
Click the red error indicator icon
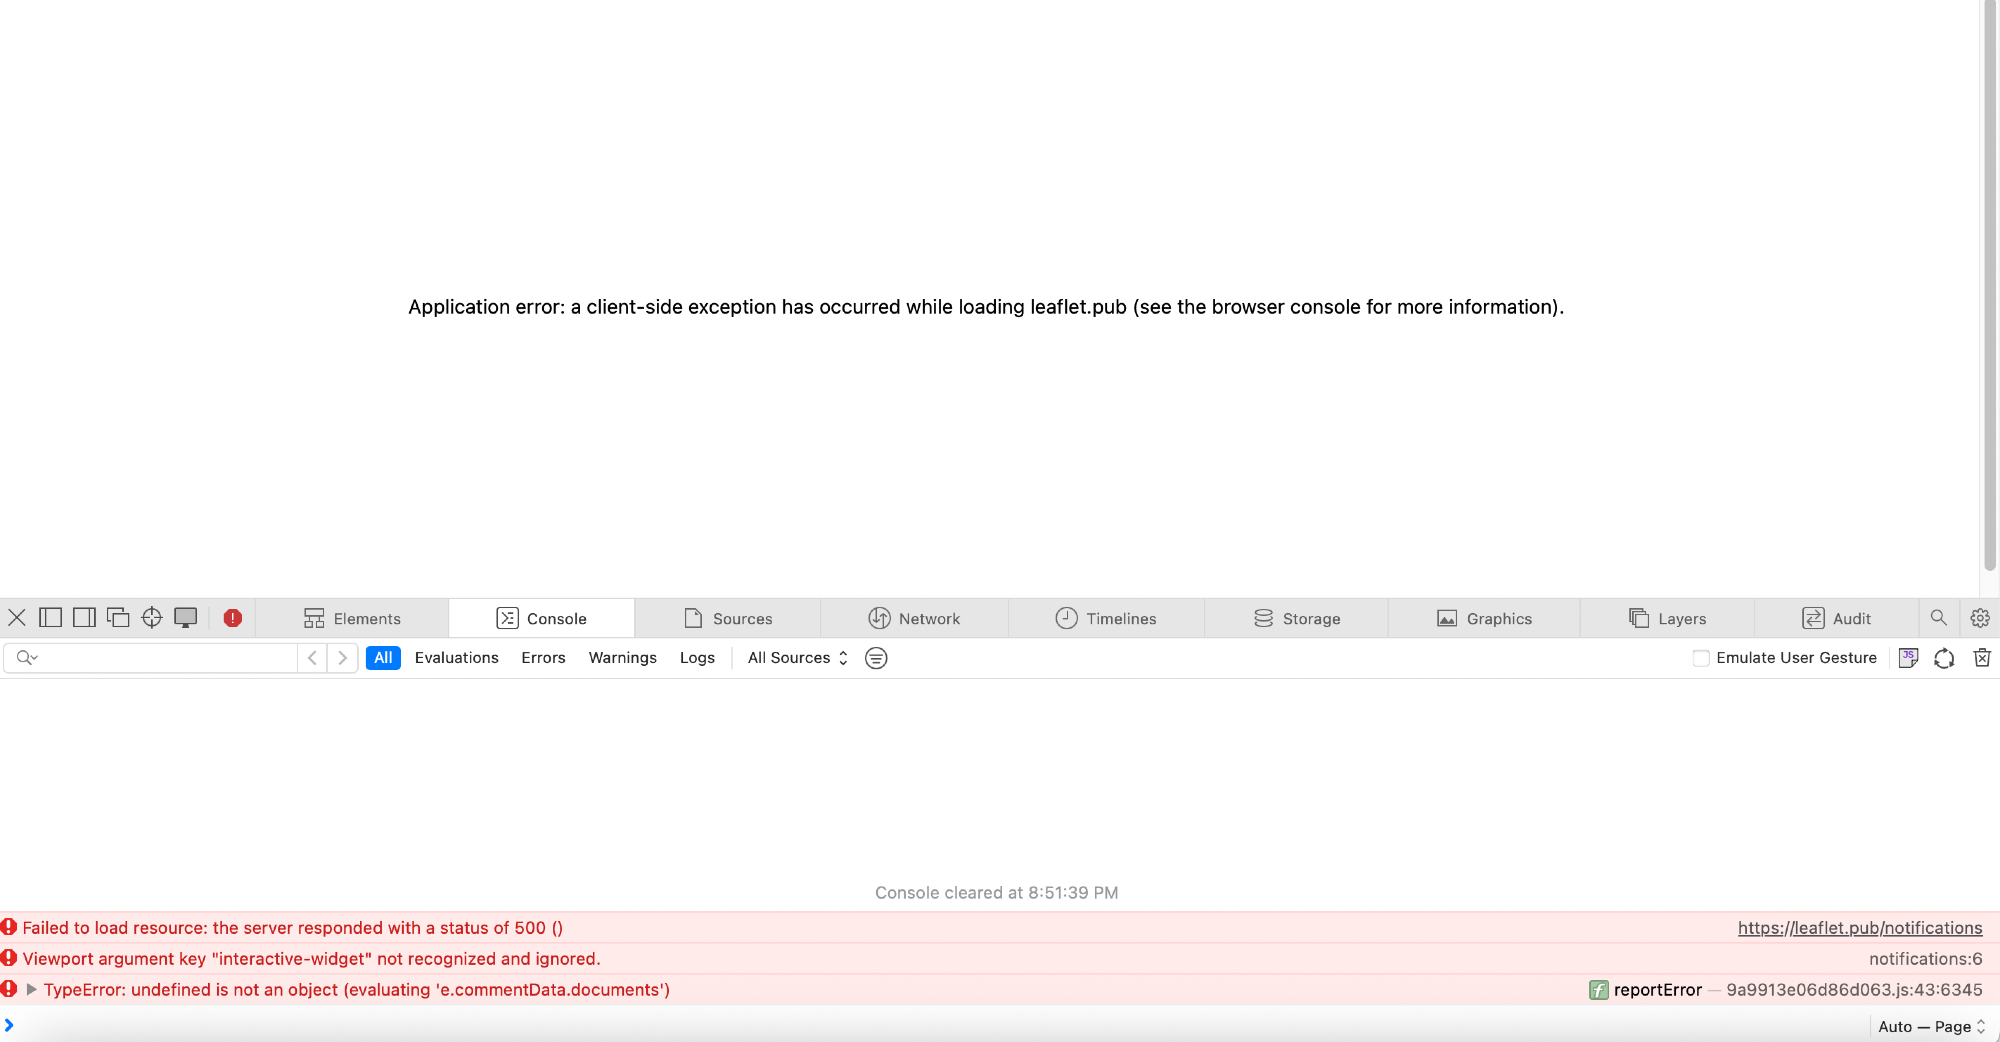pyautogui.click(x=233, y=618)
